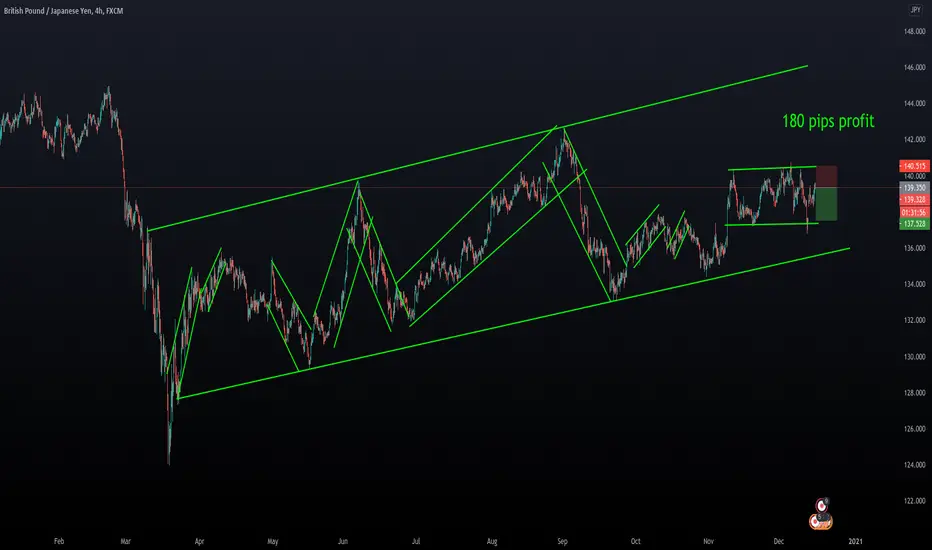Click the 136.000 price axis label
Image resolution: width=932 pixels, height=550 pixels.
click(914, 248)
